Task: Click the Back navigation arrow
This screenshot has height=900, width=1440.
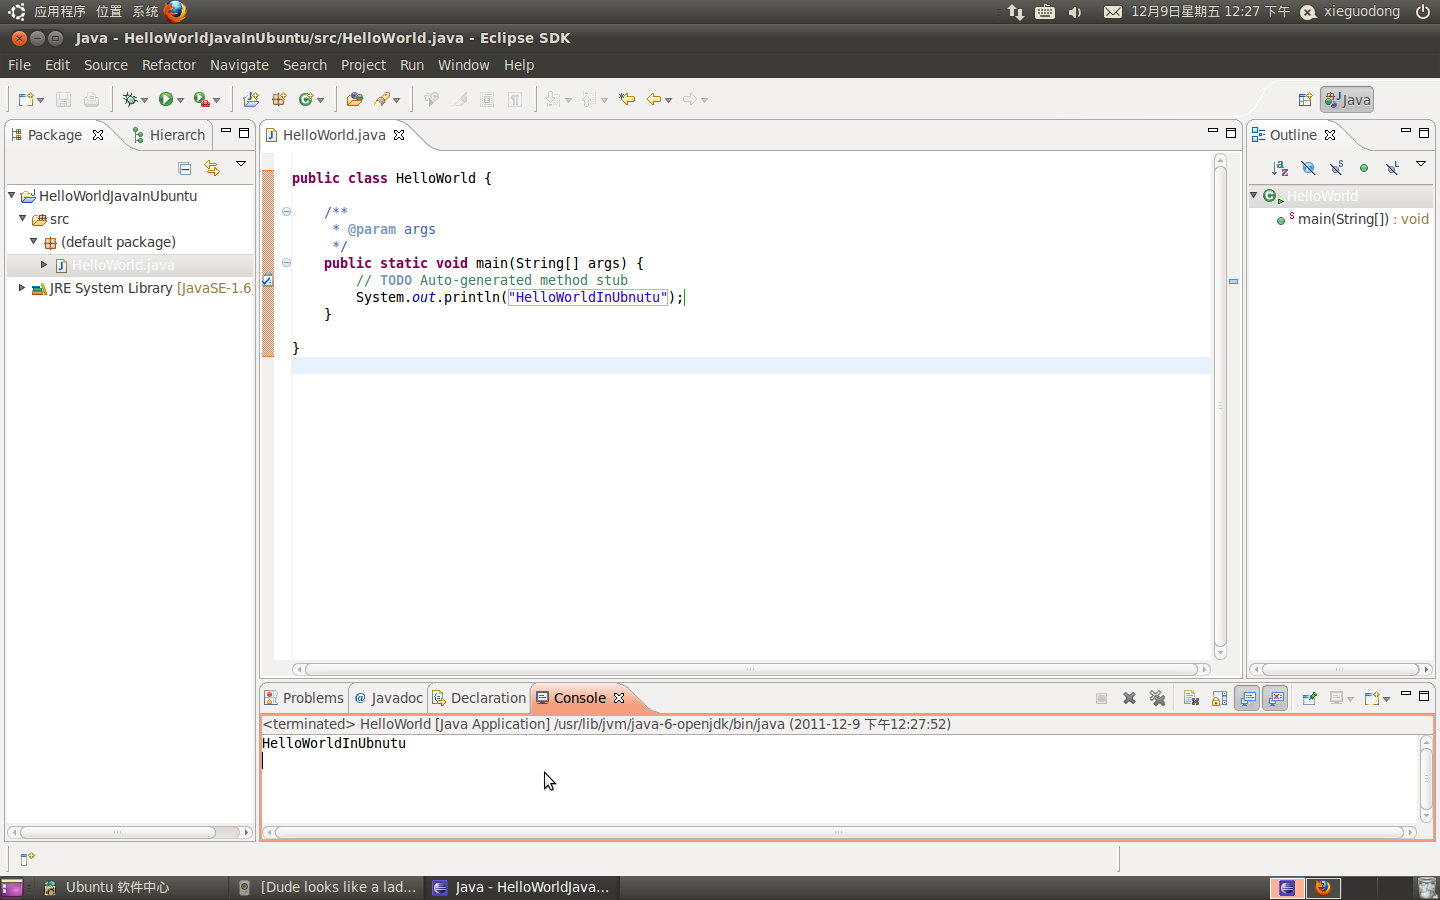Action: [654, 99]
